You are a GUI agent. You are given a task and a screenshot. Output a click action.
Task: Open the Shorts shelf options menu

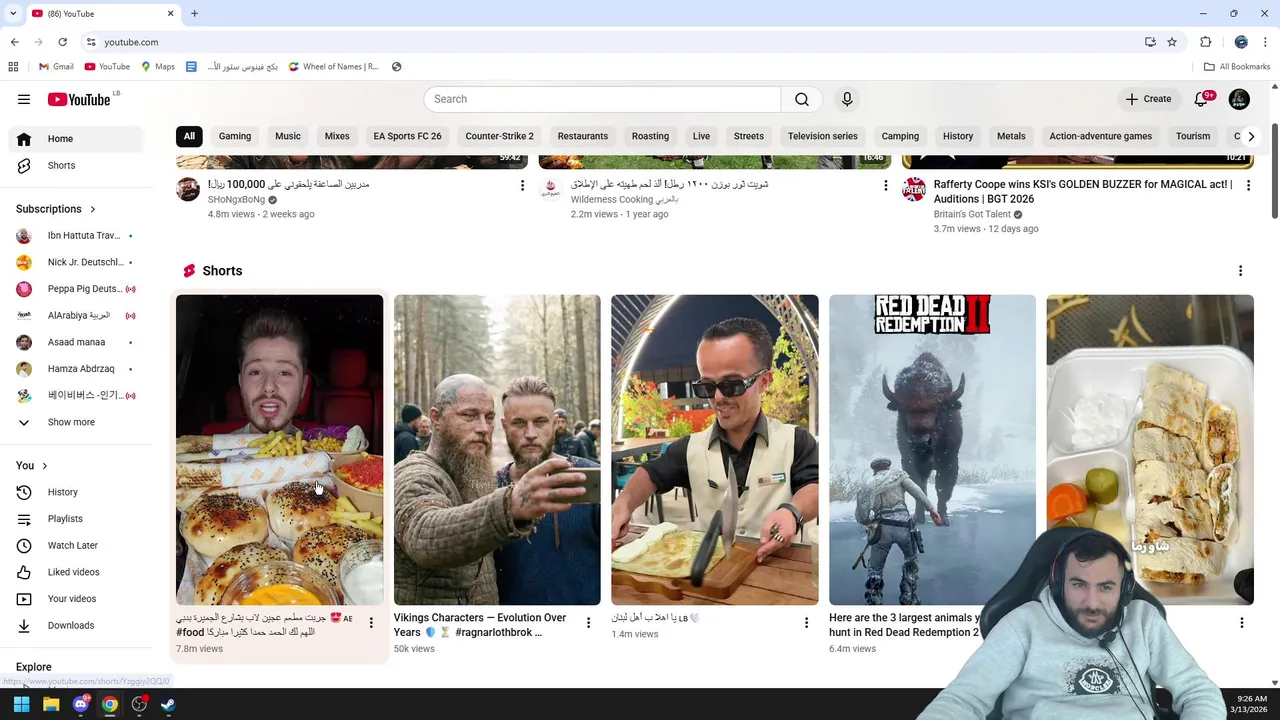(x=1240, y=271)
